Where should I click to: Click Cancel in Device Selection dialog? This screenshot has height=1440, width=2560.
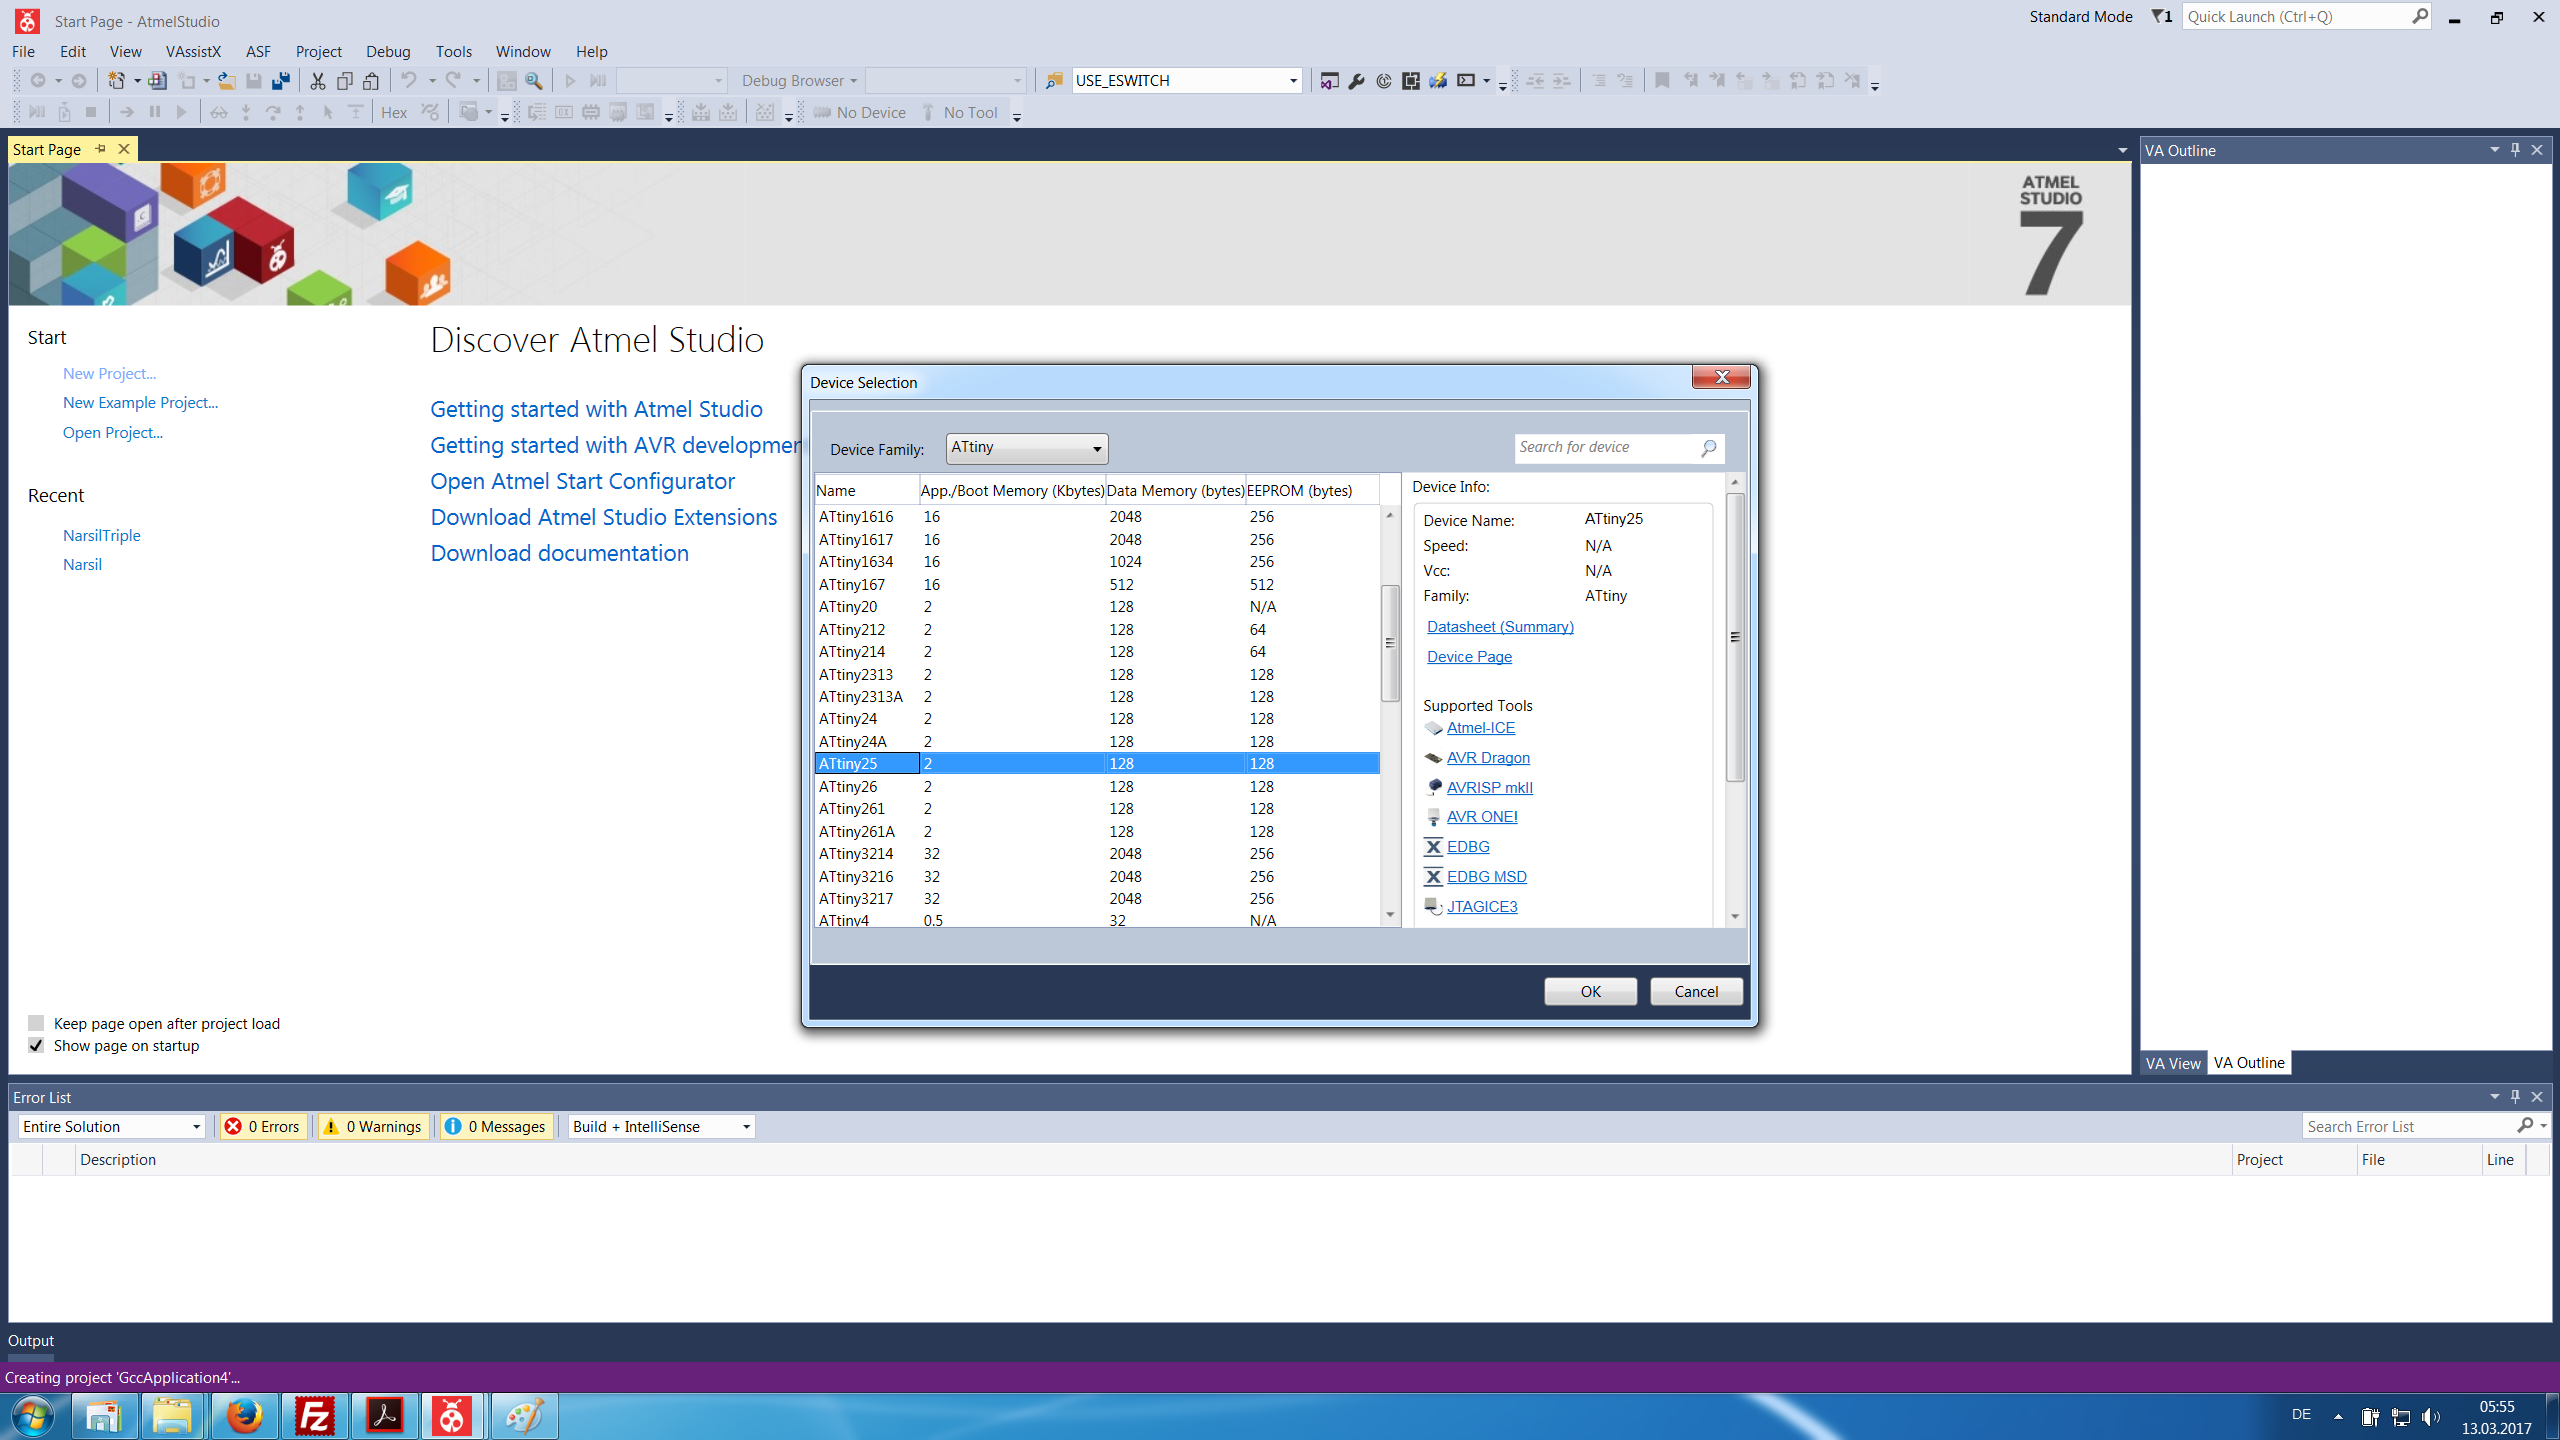coord(1696,991)
